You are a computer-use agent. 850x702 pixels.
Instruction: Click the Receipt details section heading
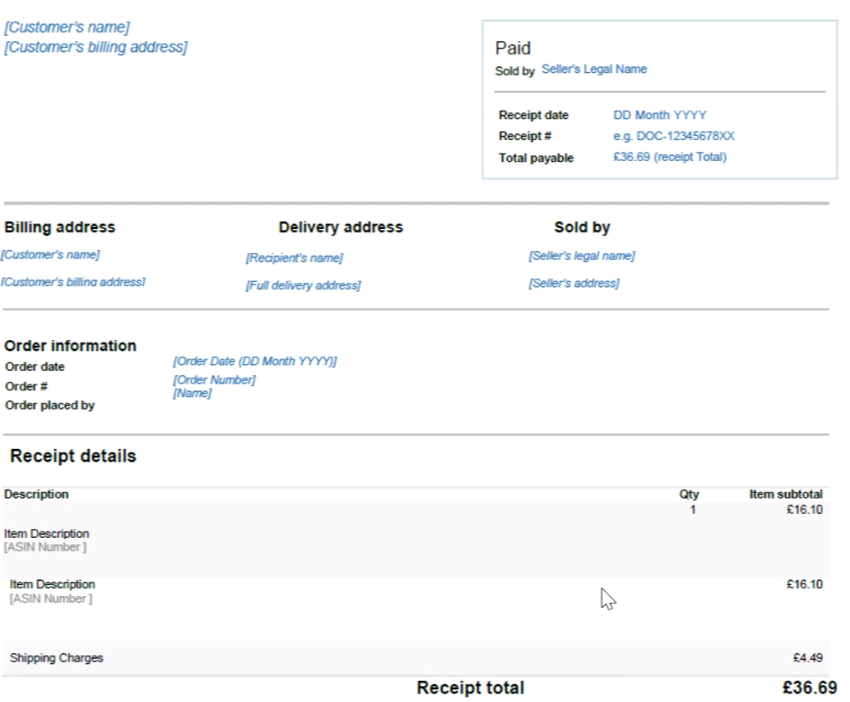(x=73, y=456)
